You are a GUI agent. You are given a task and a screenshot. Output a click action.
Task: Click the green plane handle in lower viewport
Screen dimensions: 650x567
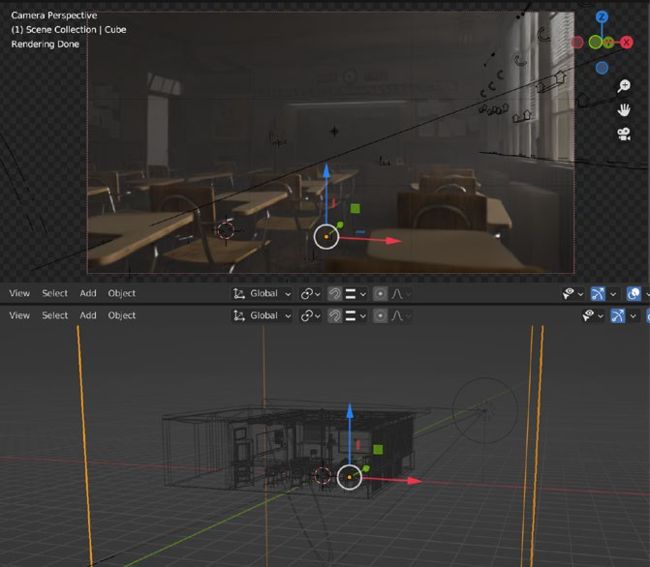pos(380,450)
